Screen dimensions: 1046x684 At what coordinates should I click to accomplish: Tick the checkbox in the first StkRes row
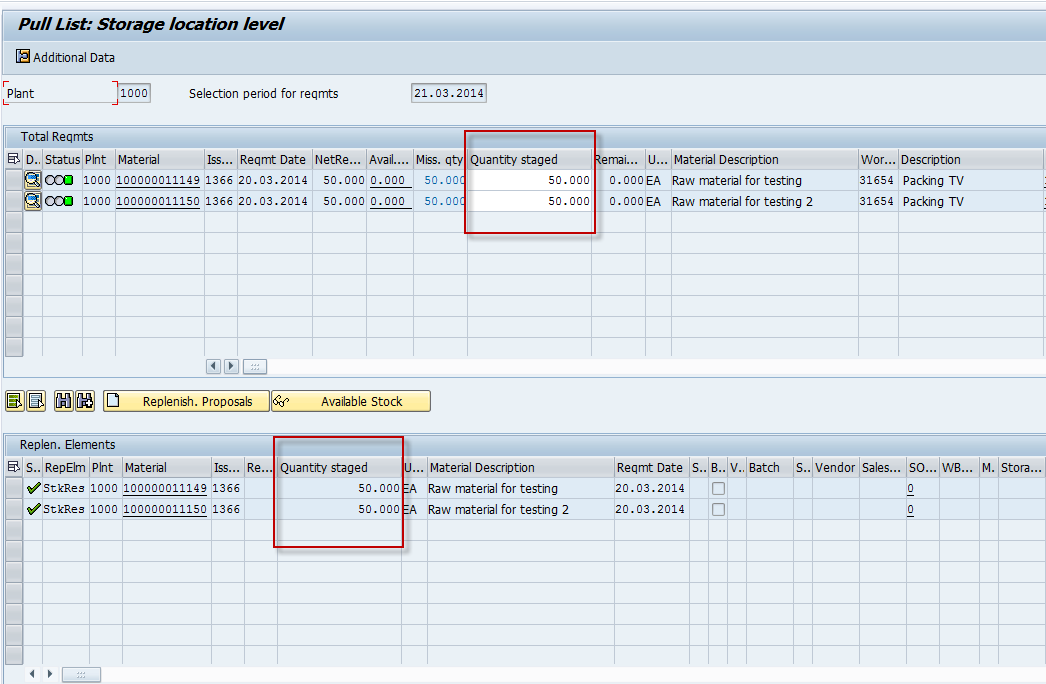click(x=718, y=489)
